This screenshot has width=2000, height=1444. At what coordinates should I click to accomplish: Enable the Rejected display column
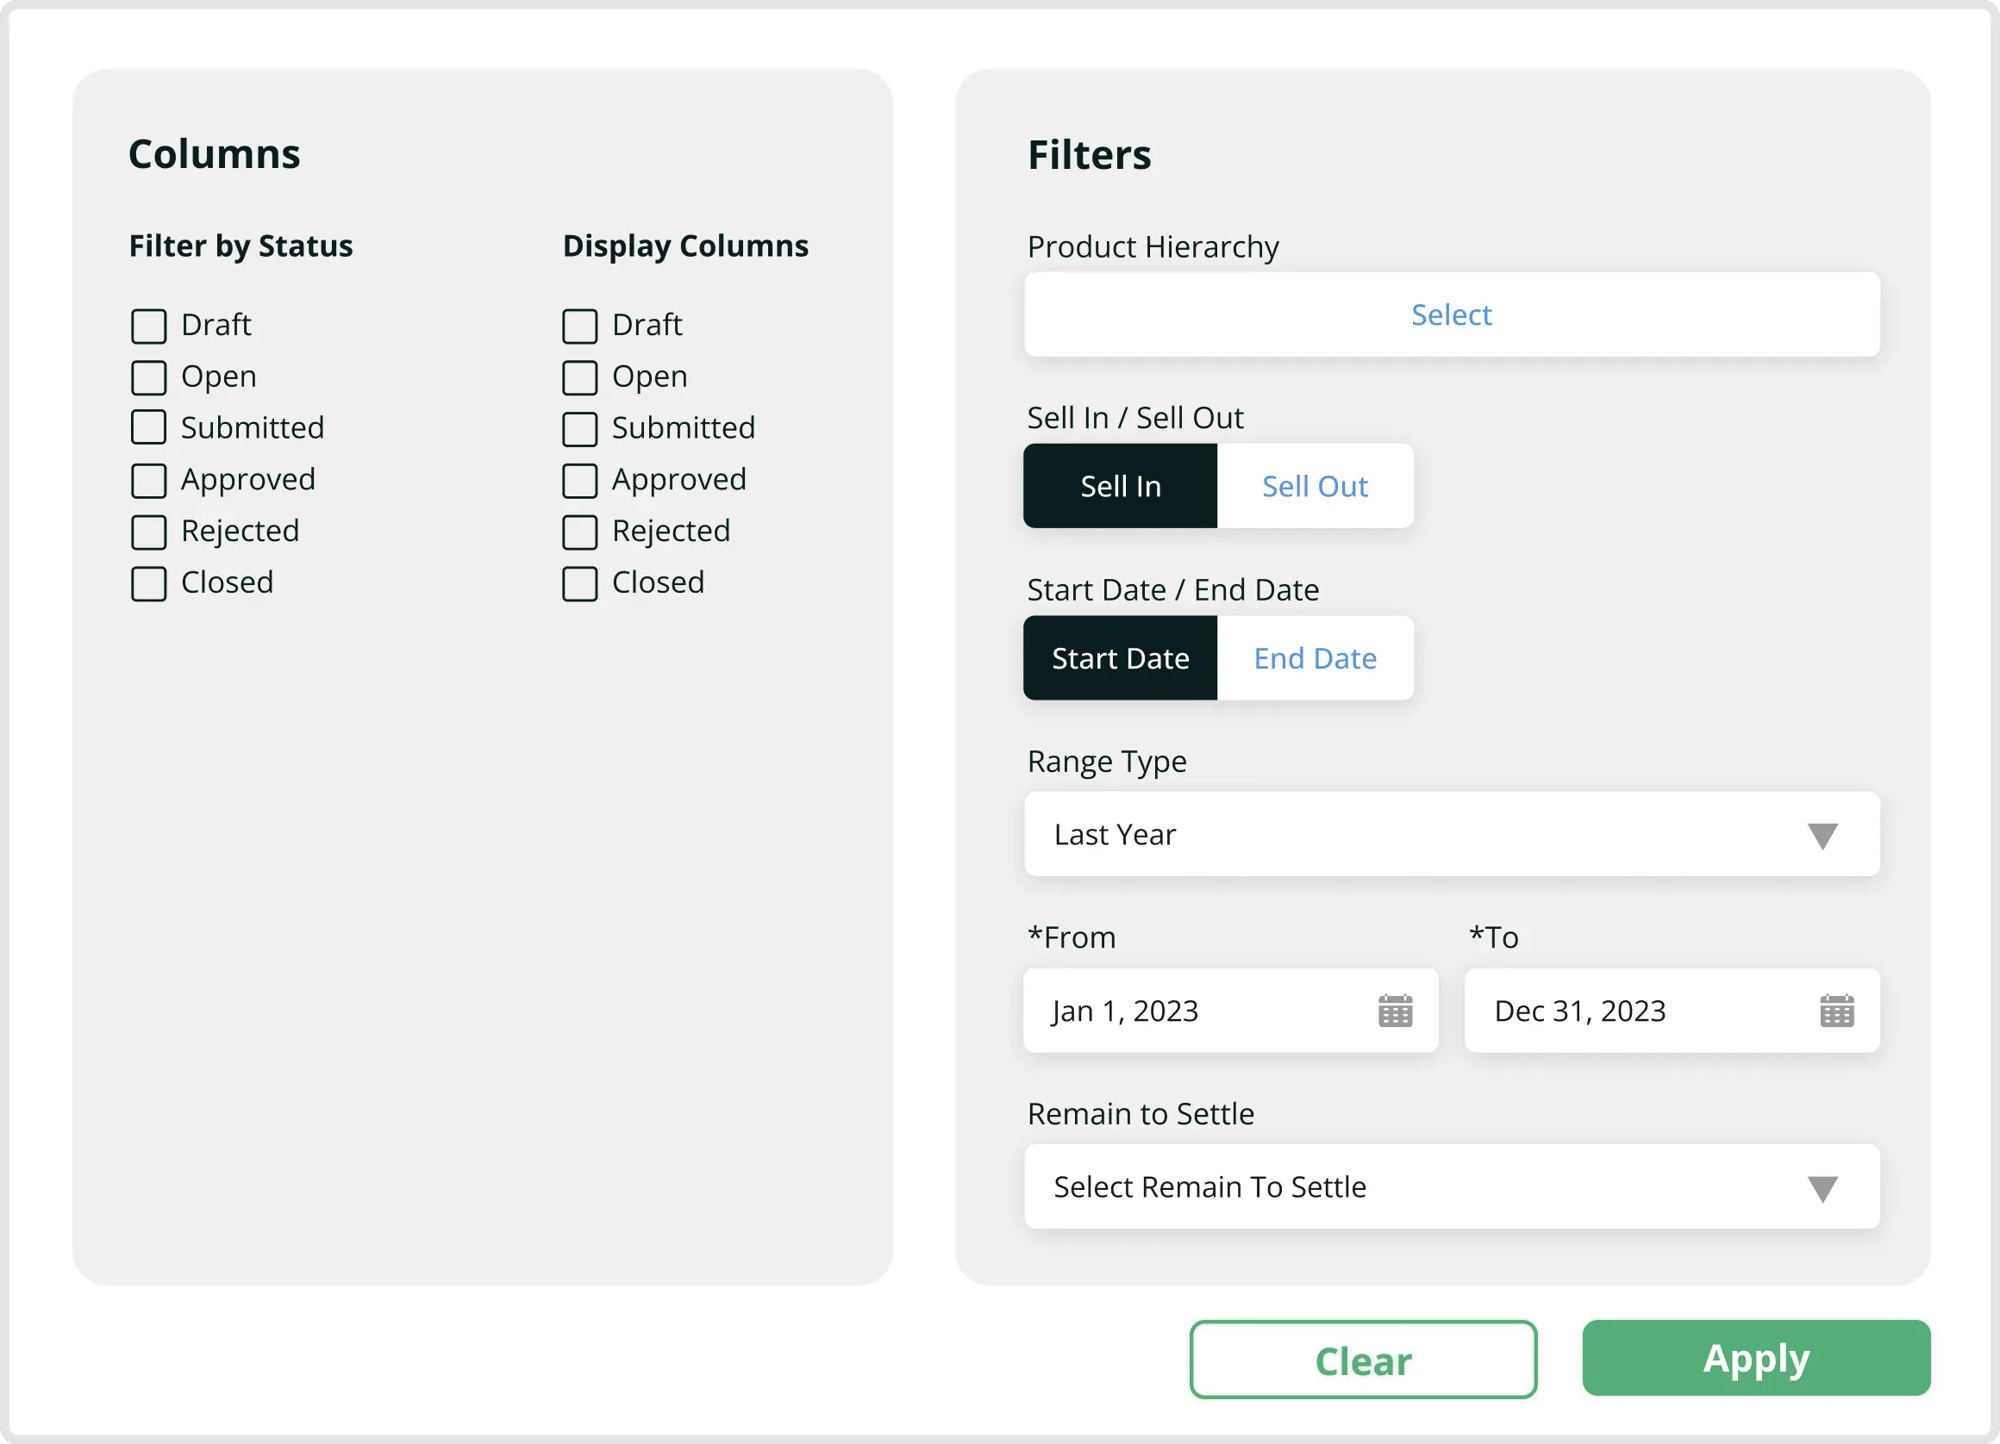pos(579,532)
